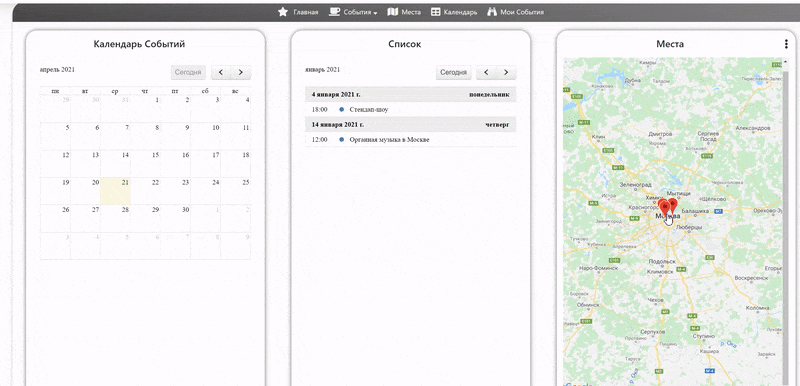Click the star icon beside Главная

click(283, 12)
